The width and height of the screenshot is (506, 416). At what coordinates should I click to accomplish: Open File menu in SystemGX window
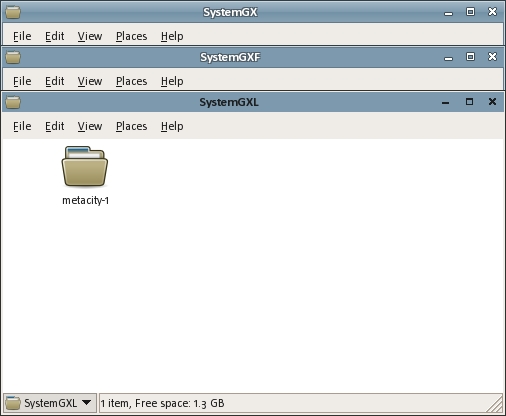click(x=22, y=36)
